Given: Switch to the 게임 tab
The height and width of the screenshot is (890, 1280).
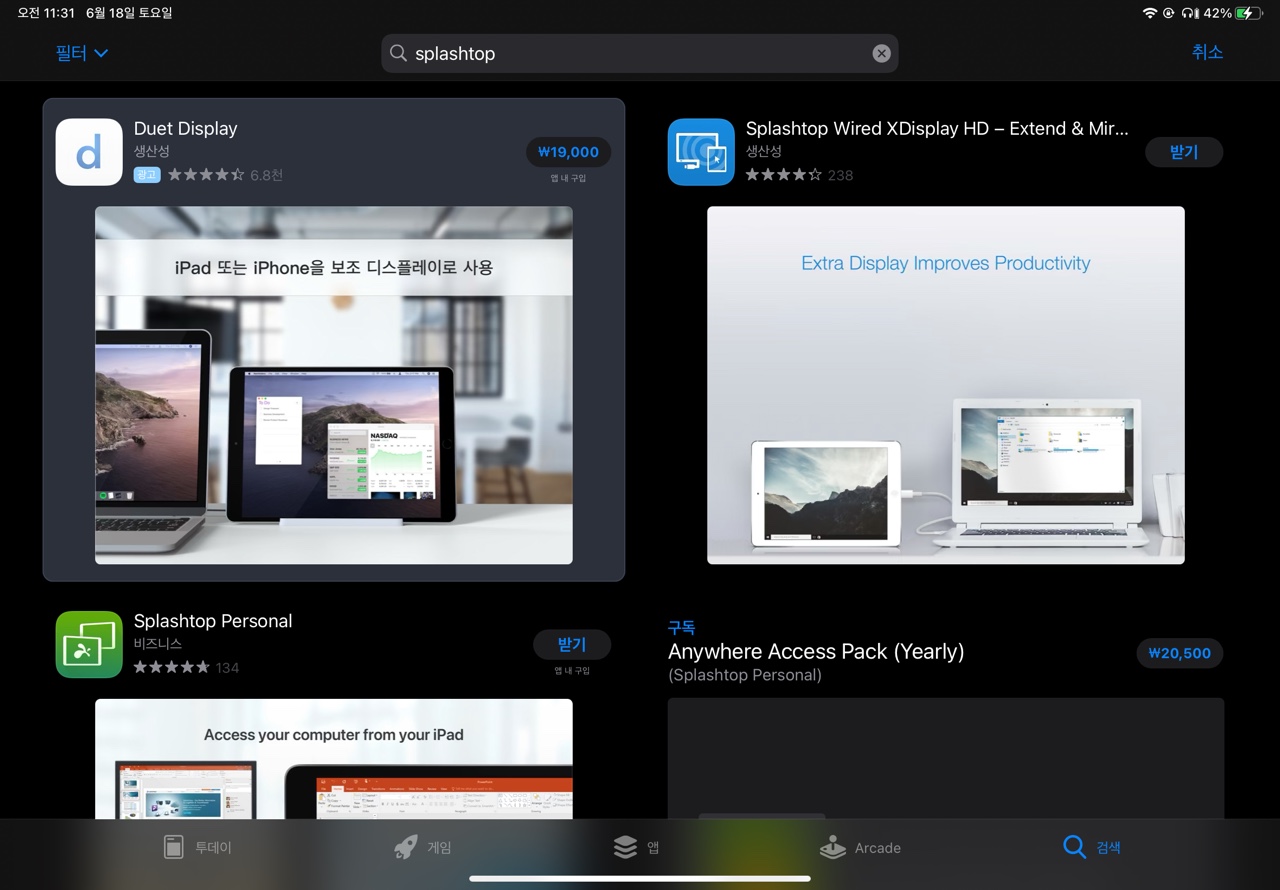Looking at the screenshot, I should 422,847.
